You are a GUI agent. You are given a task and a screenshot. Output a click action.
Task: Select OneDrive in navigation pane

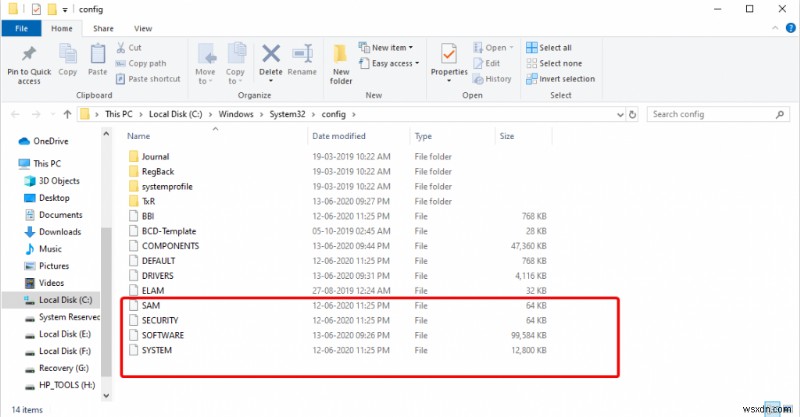[44, 141]
